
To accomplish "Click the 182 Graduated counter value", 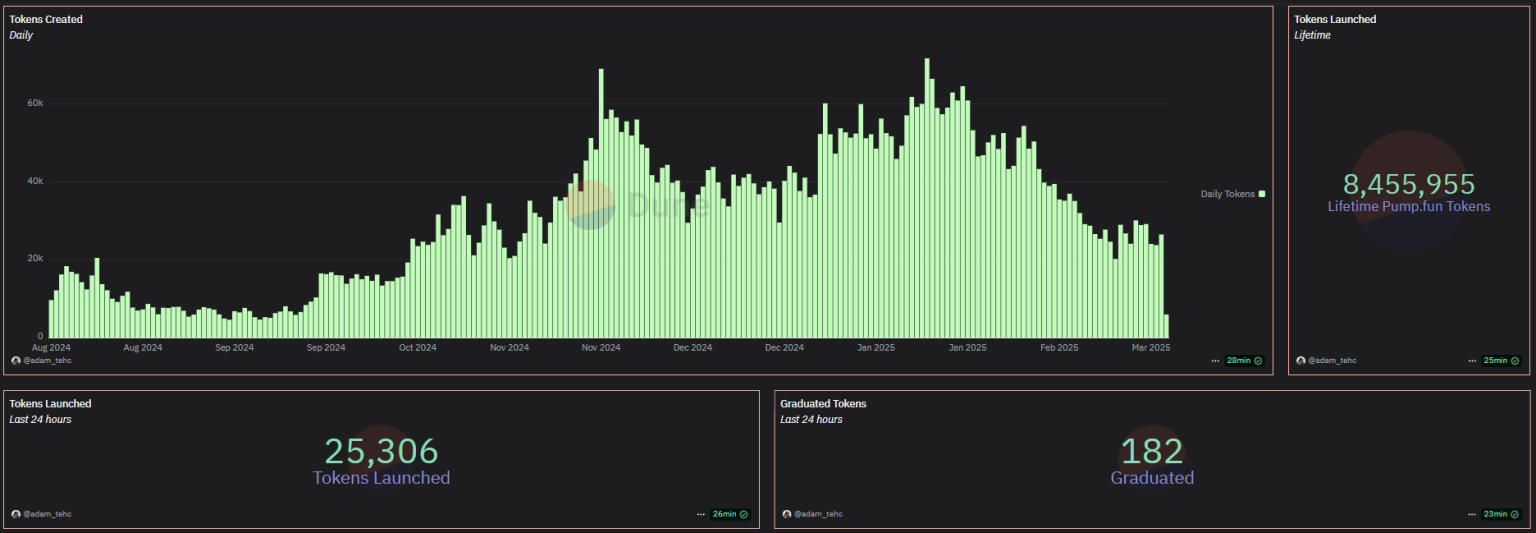I will [x=1152, y=452].
